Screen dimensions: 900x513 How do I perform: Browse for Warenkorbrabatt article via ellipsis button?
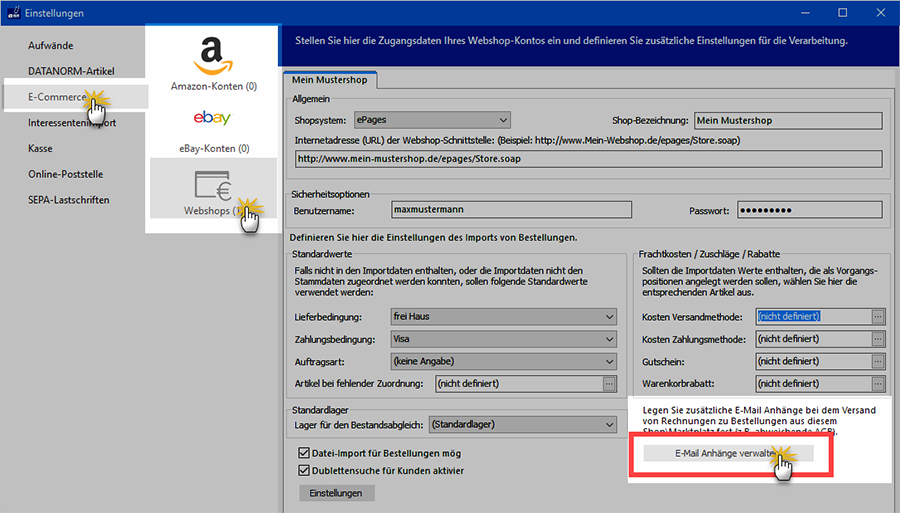pos(878,384)
